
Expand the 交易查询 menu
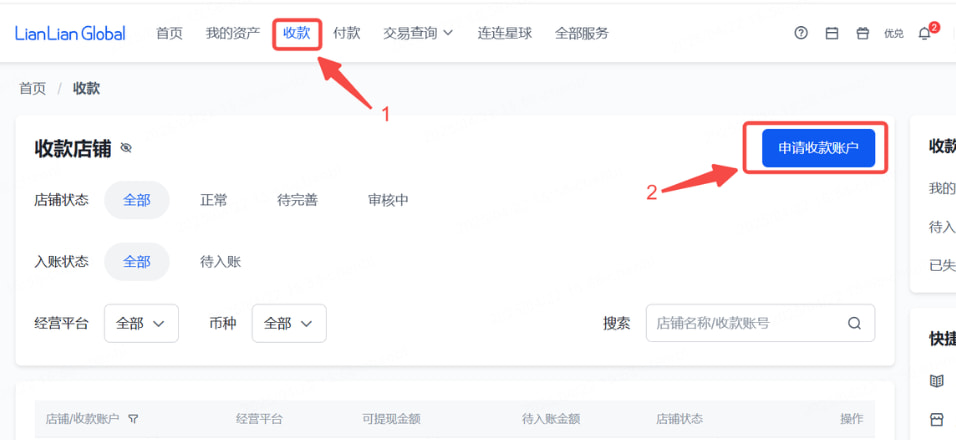[x=418, y=33]
